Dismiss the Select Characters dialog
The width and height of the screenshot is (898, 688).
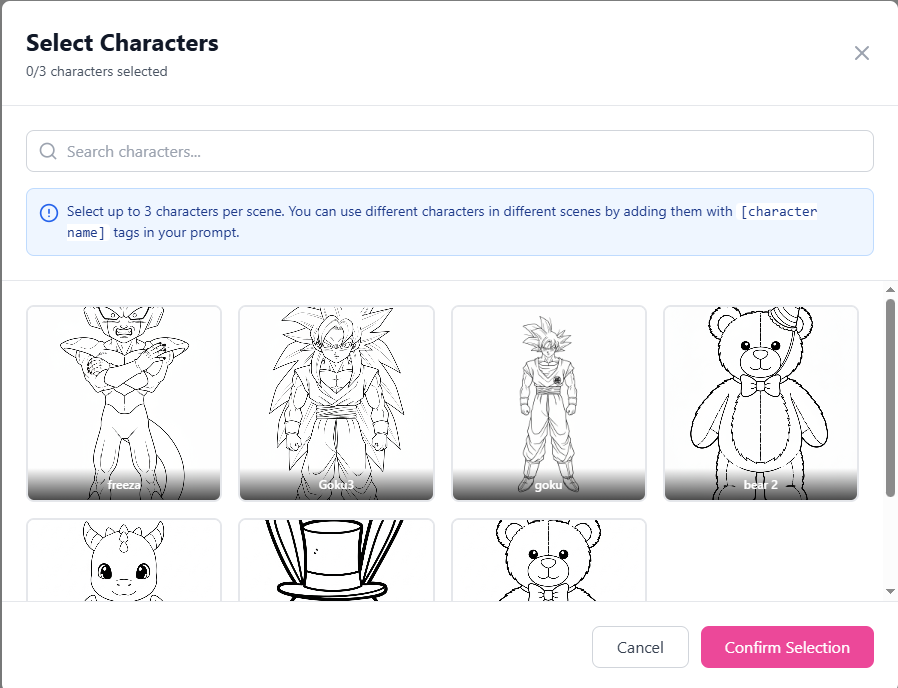tap(862, 53)
